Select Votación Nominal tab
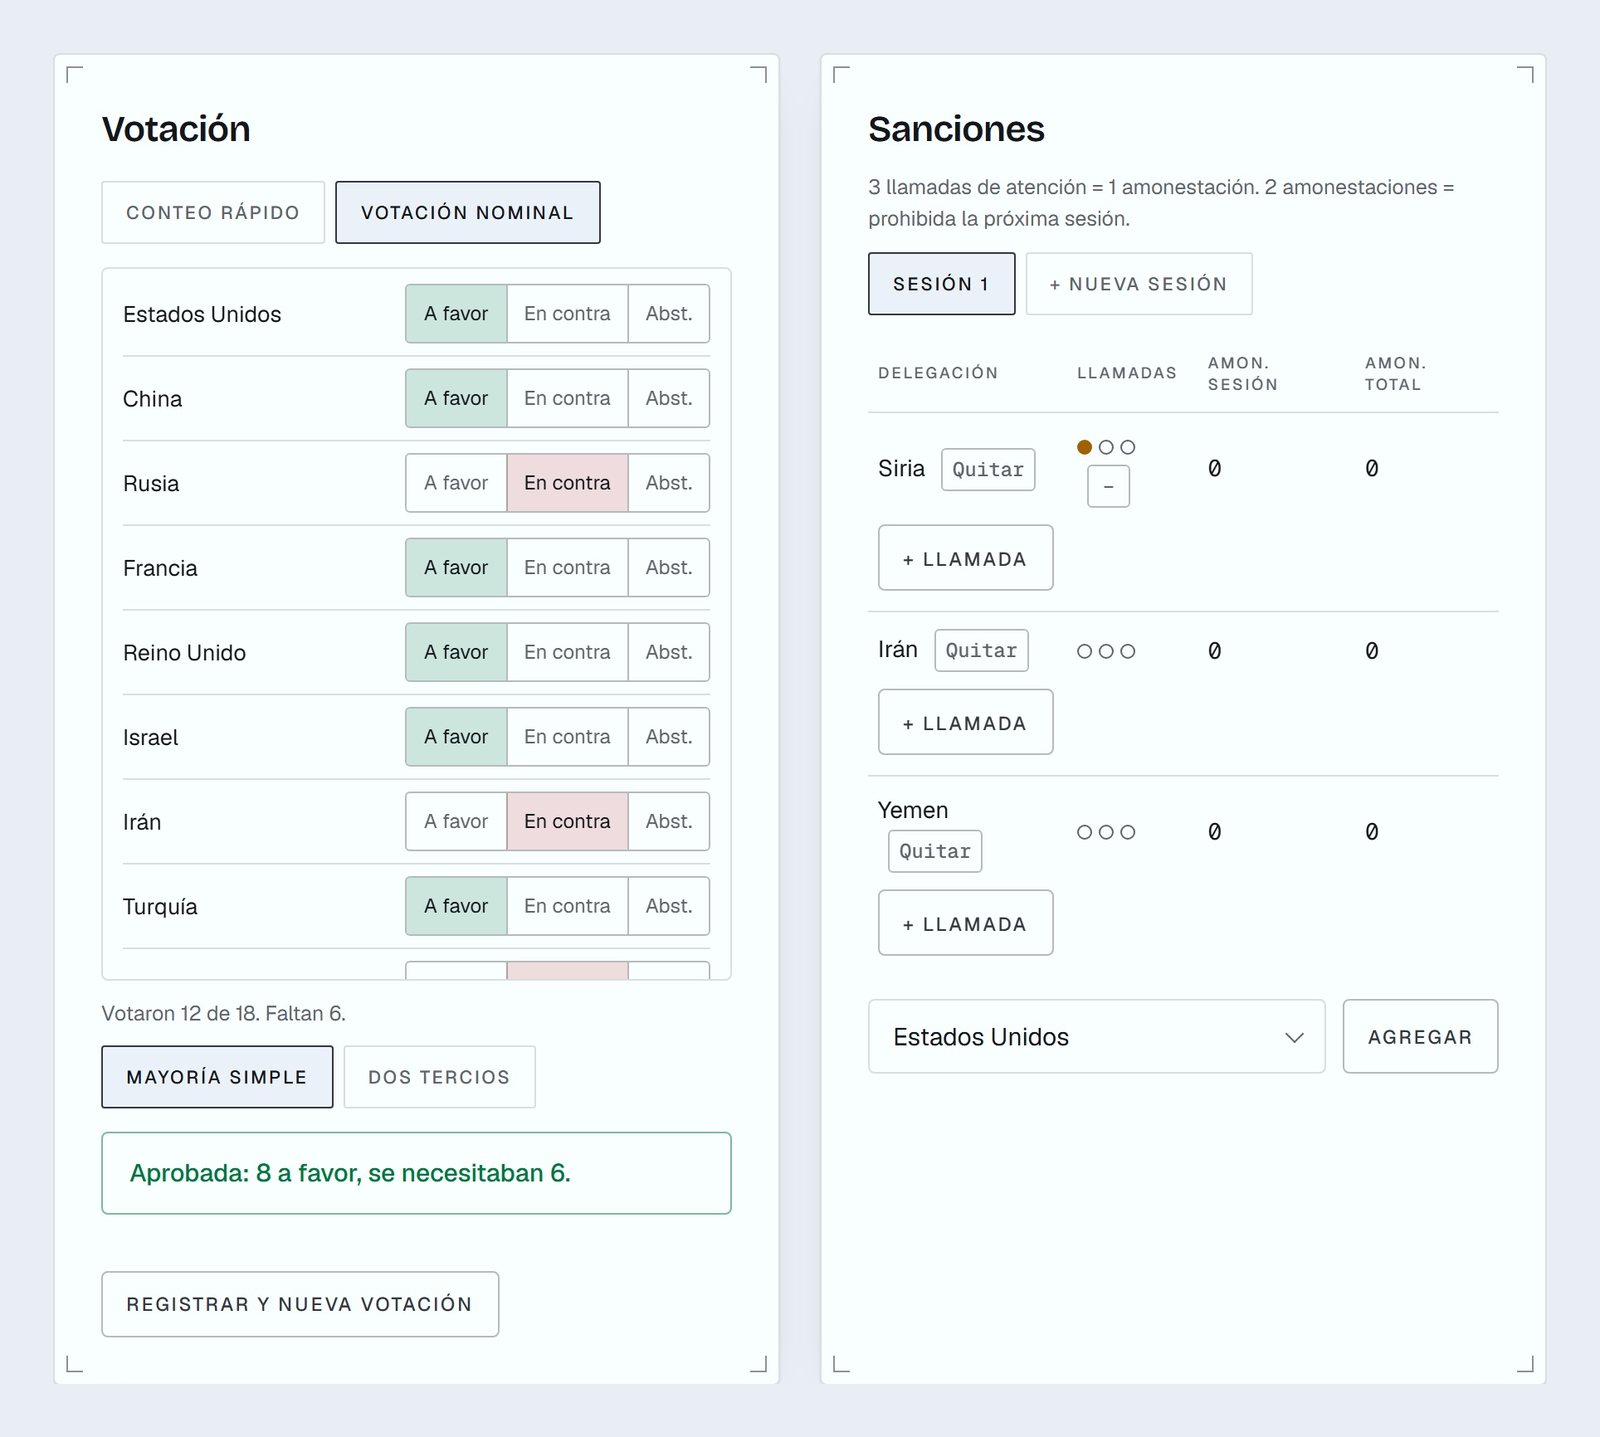This screenshot has height=1437, width=1600. (467, 212)
